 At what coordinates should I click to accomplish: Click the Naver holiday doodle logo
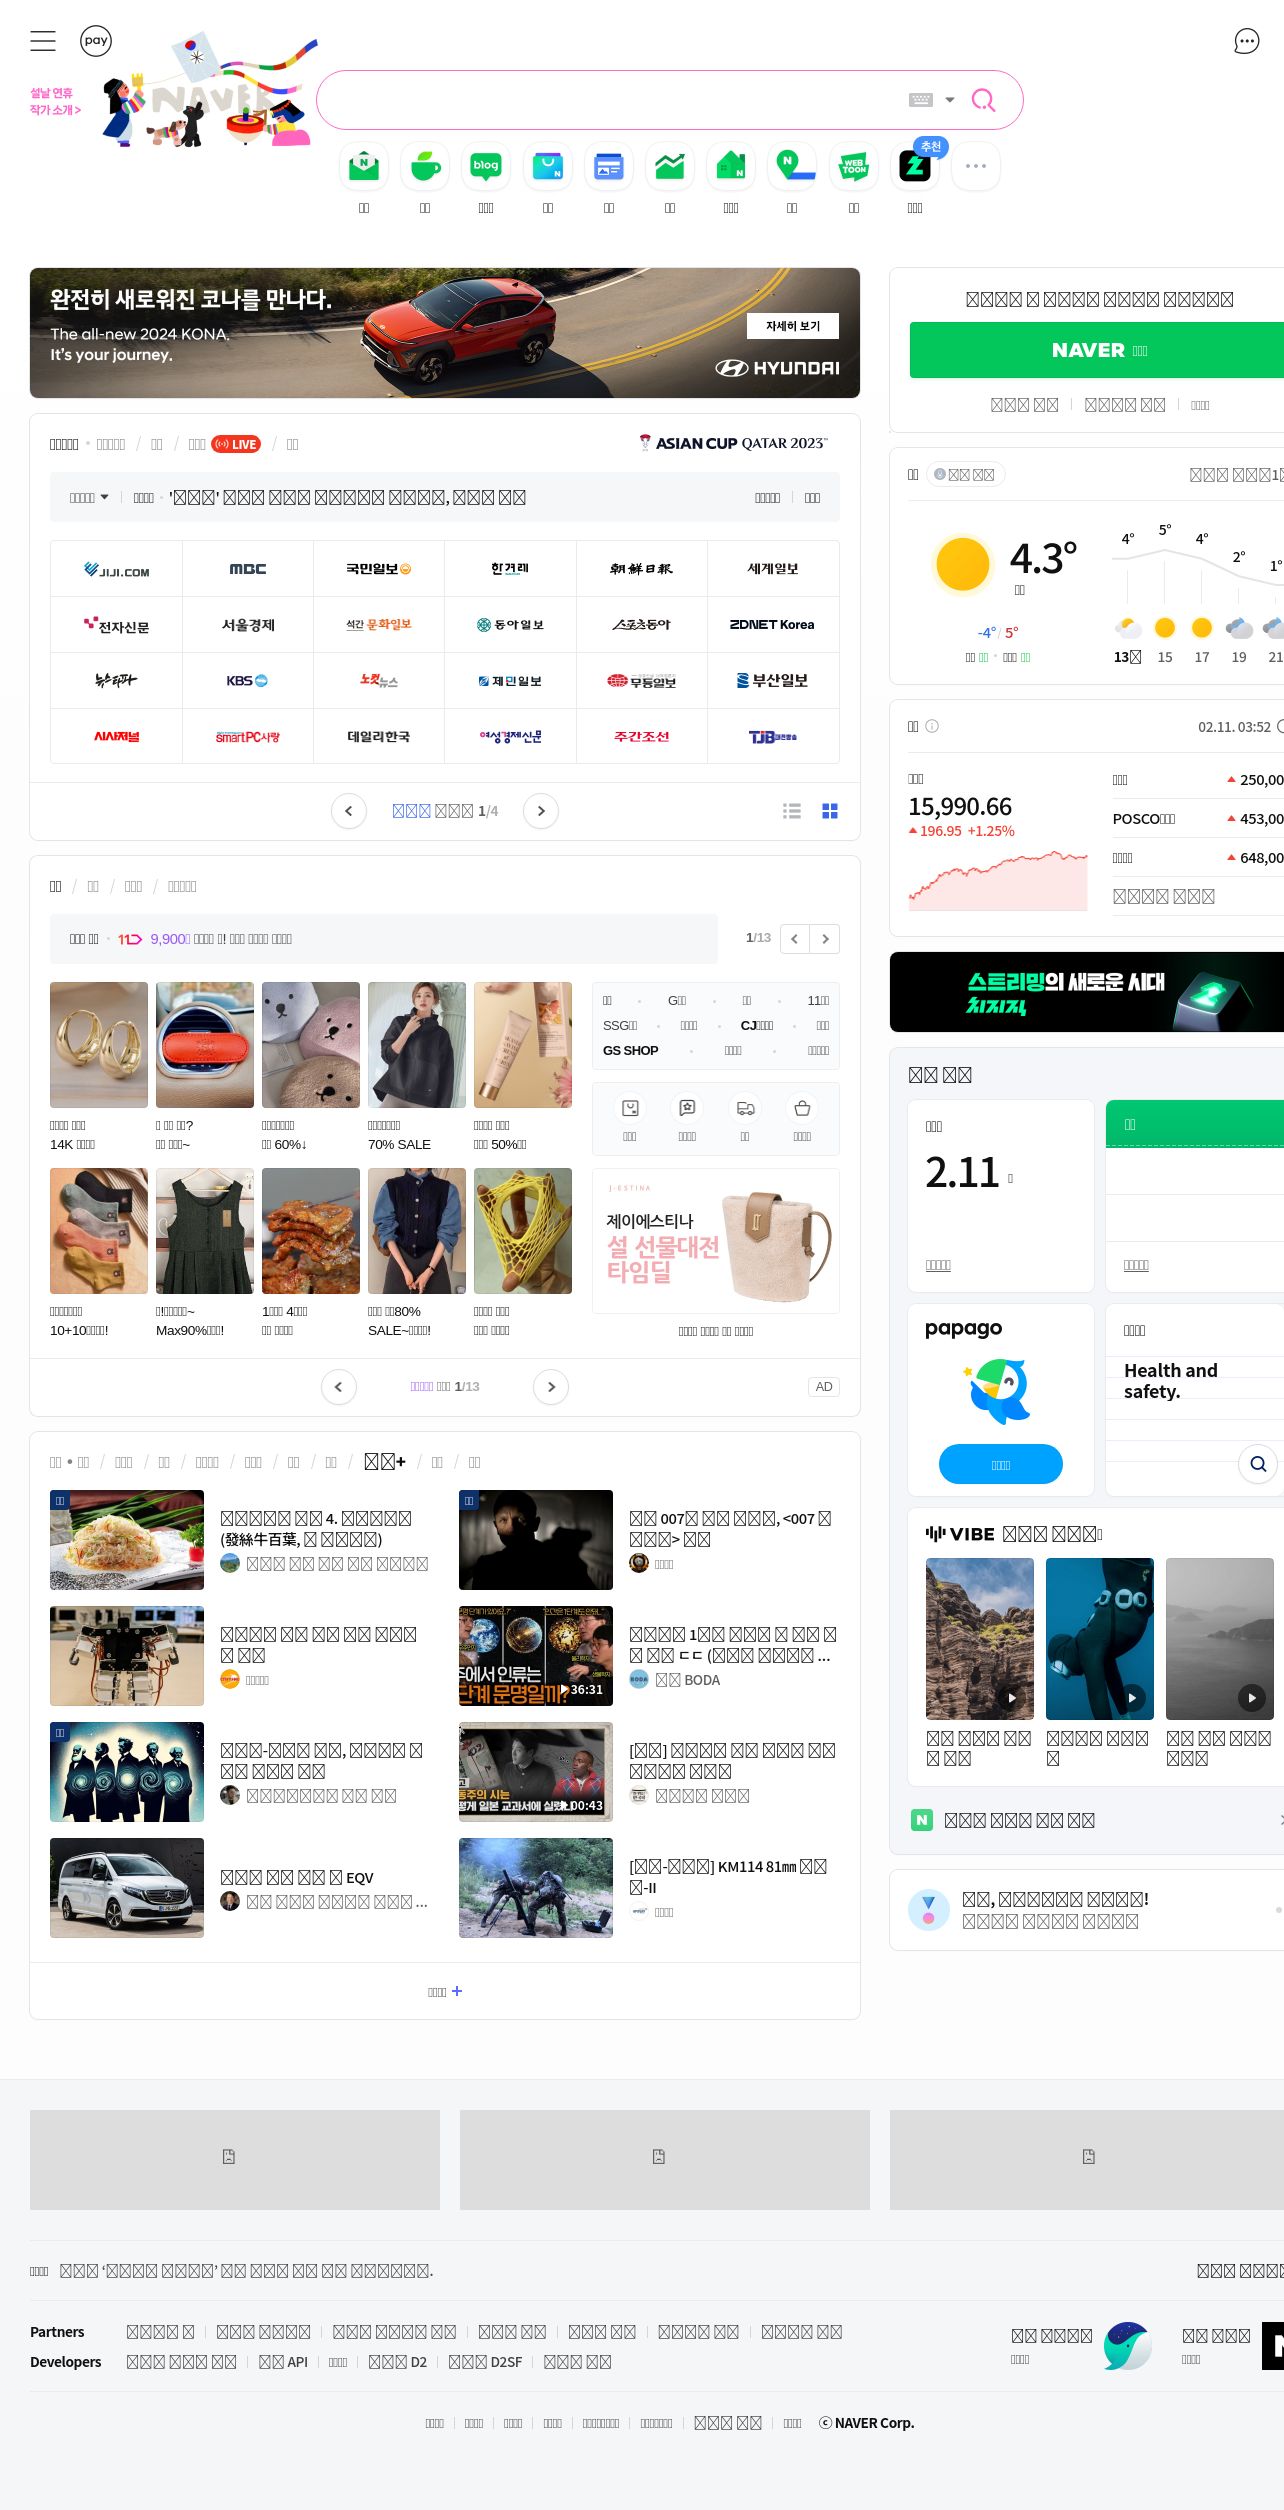[x=210, y=90]
